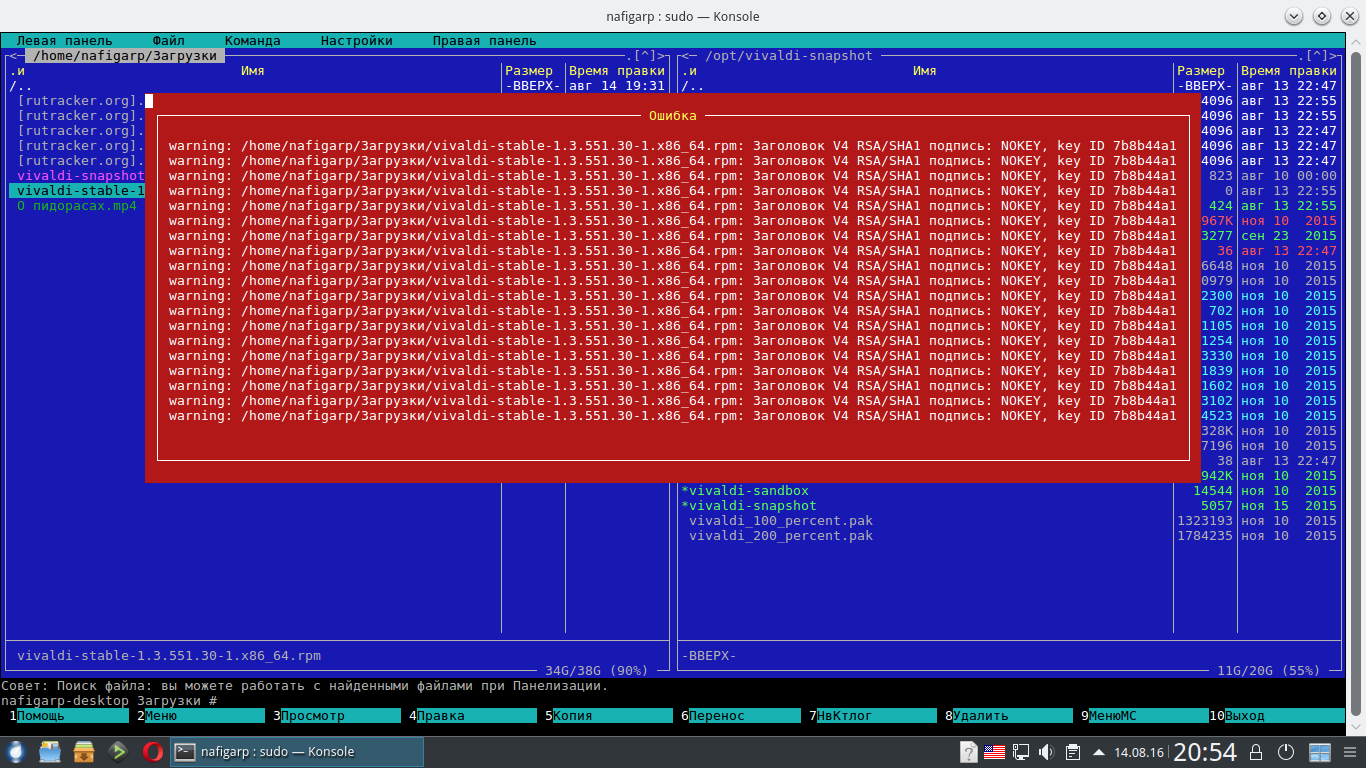This screenshot has width=1366, height=768.
Task: Click the 14.08.16 date in the panel
Action: (x=1138, y=752)
